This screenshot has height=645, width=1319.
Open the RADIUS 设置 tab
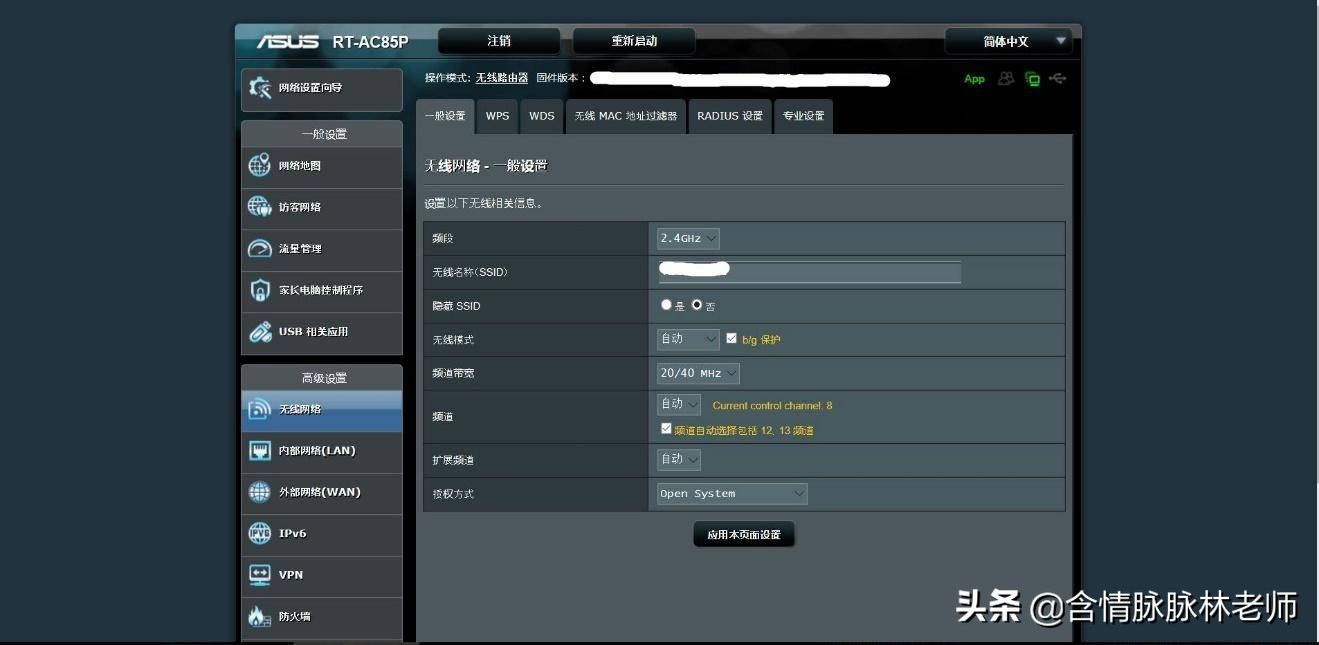tap(727, 116)
